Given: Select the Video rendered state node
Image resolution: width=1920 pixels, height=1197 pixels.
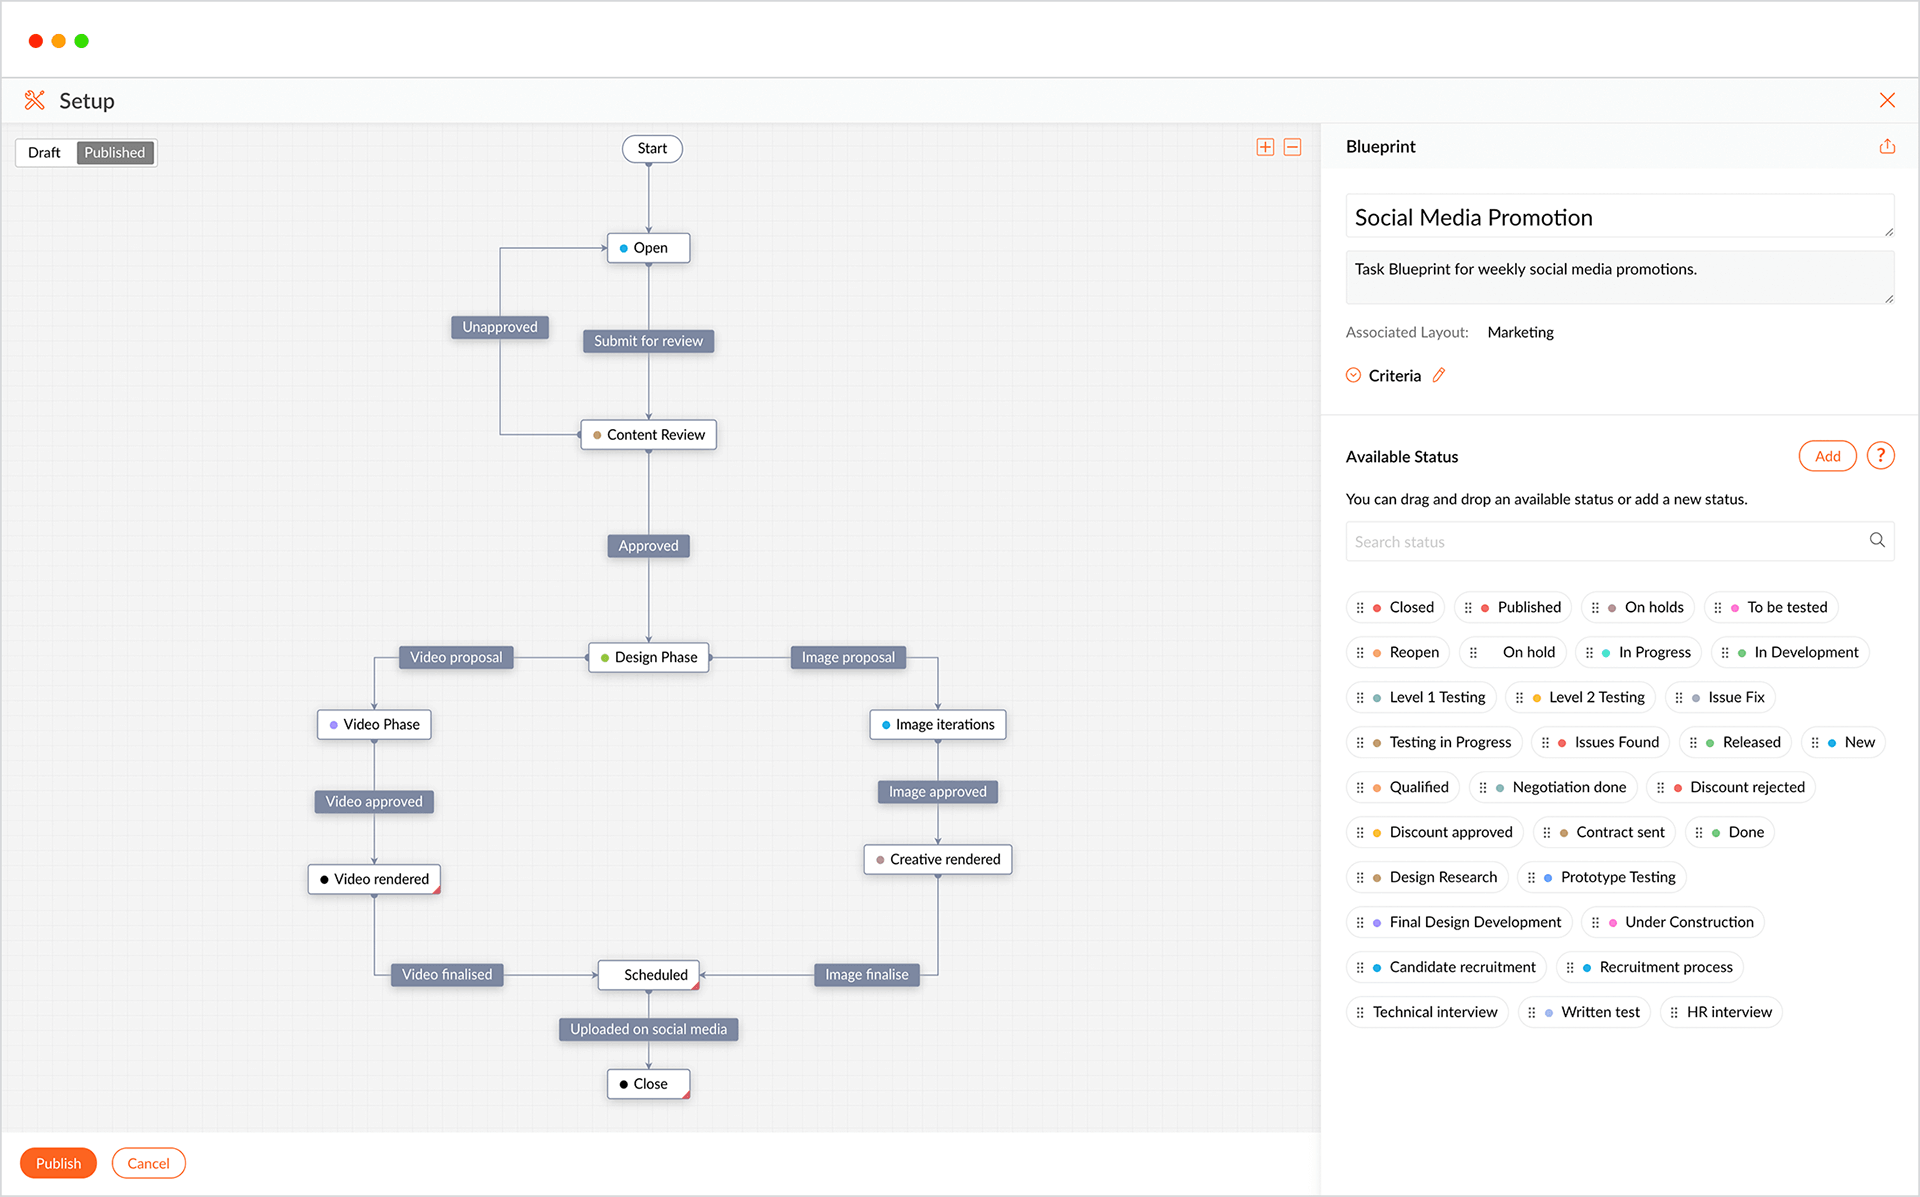Looking at the screenshot, I should [374, 879].
